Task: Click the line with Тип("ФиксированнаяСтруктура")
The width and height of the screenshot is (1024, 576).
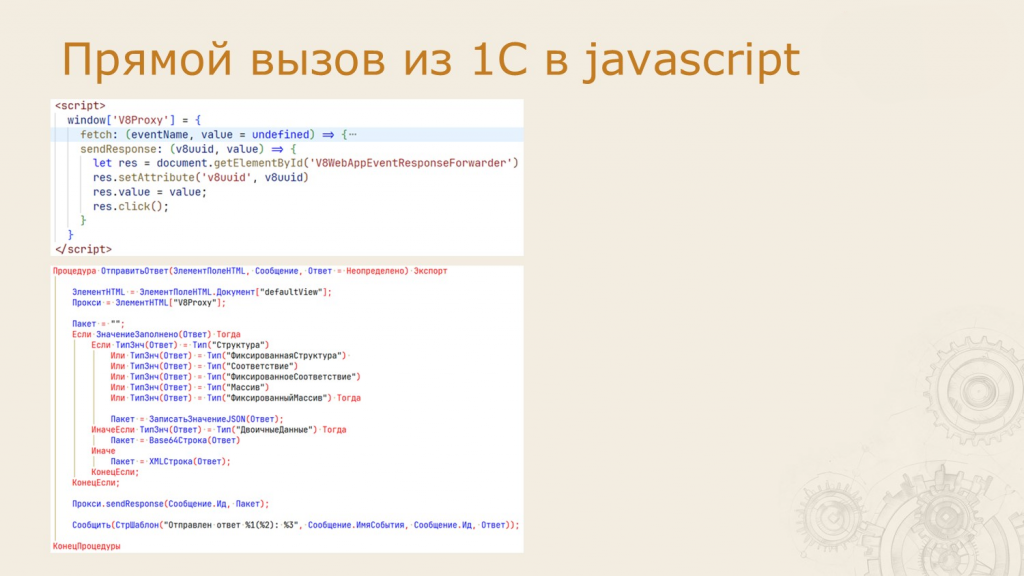Action: click(x=229, y=355)
